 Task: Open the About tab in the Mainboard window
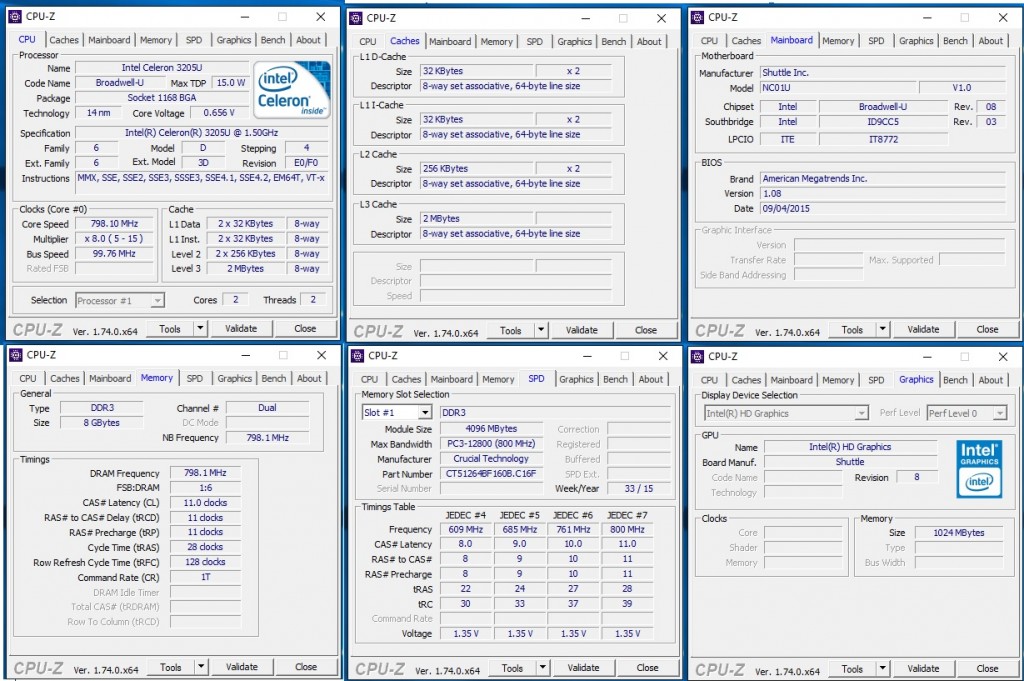pos(991,40)
